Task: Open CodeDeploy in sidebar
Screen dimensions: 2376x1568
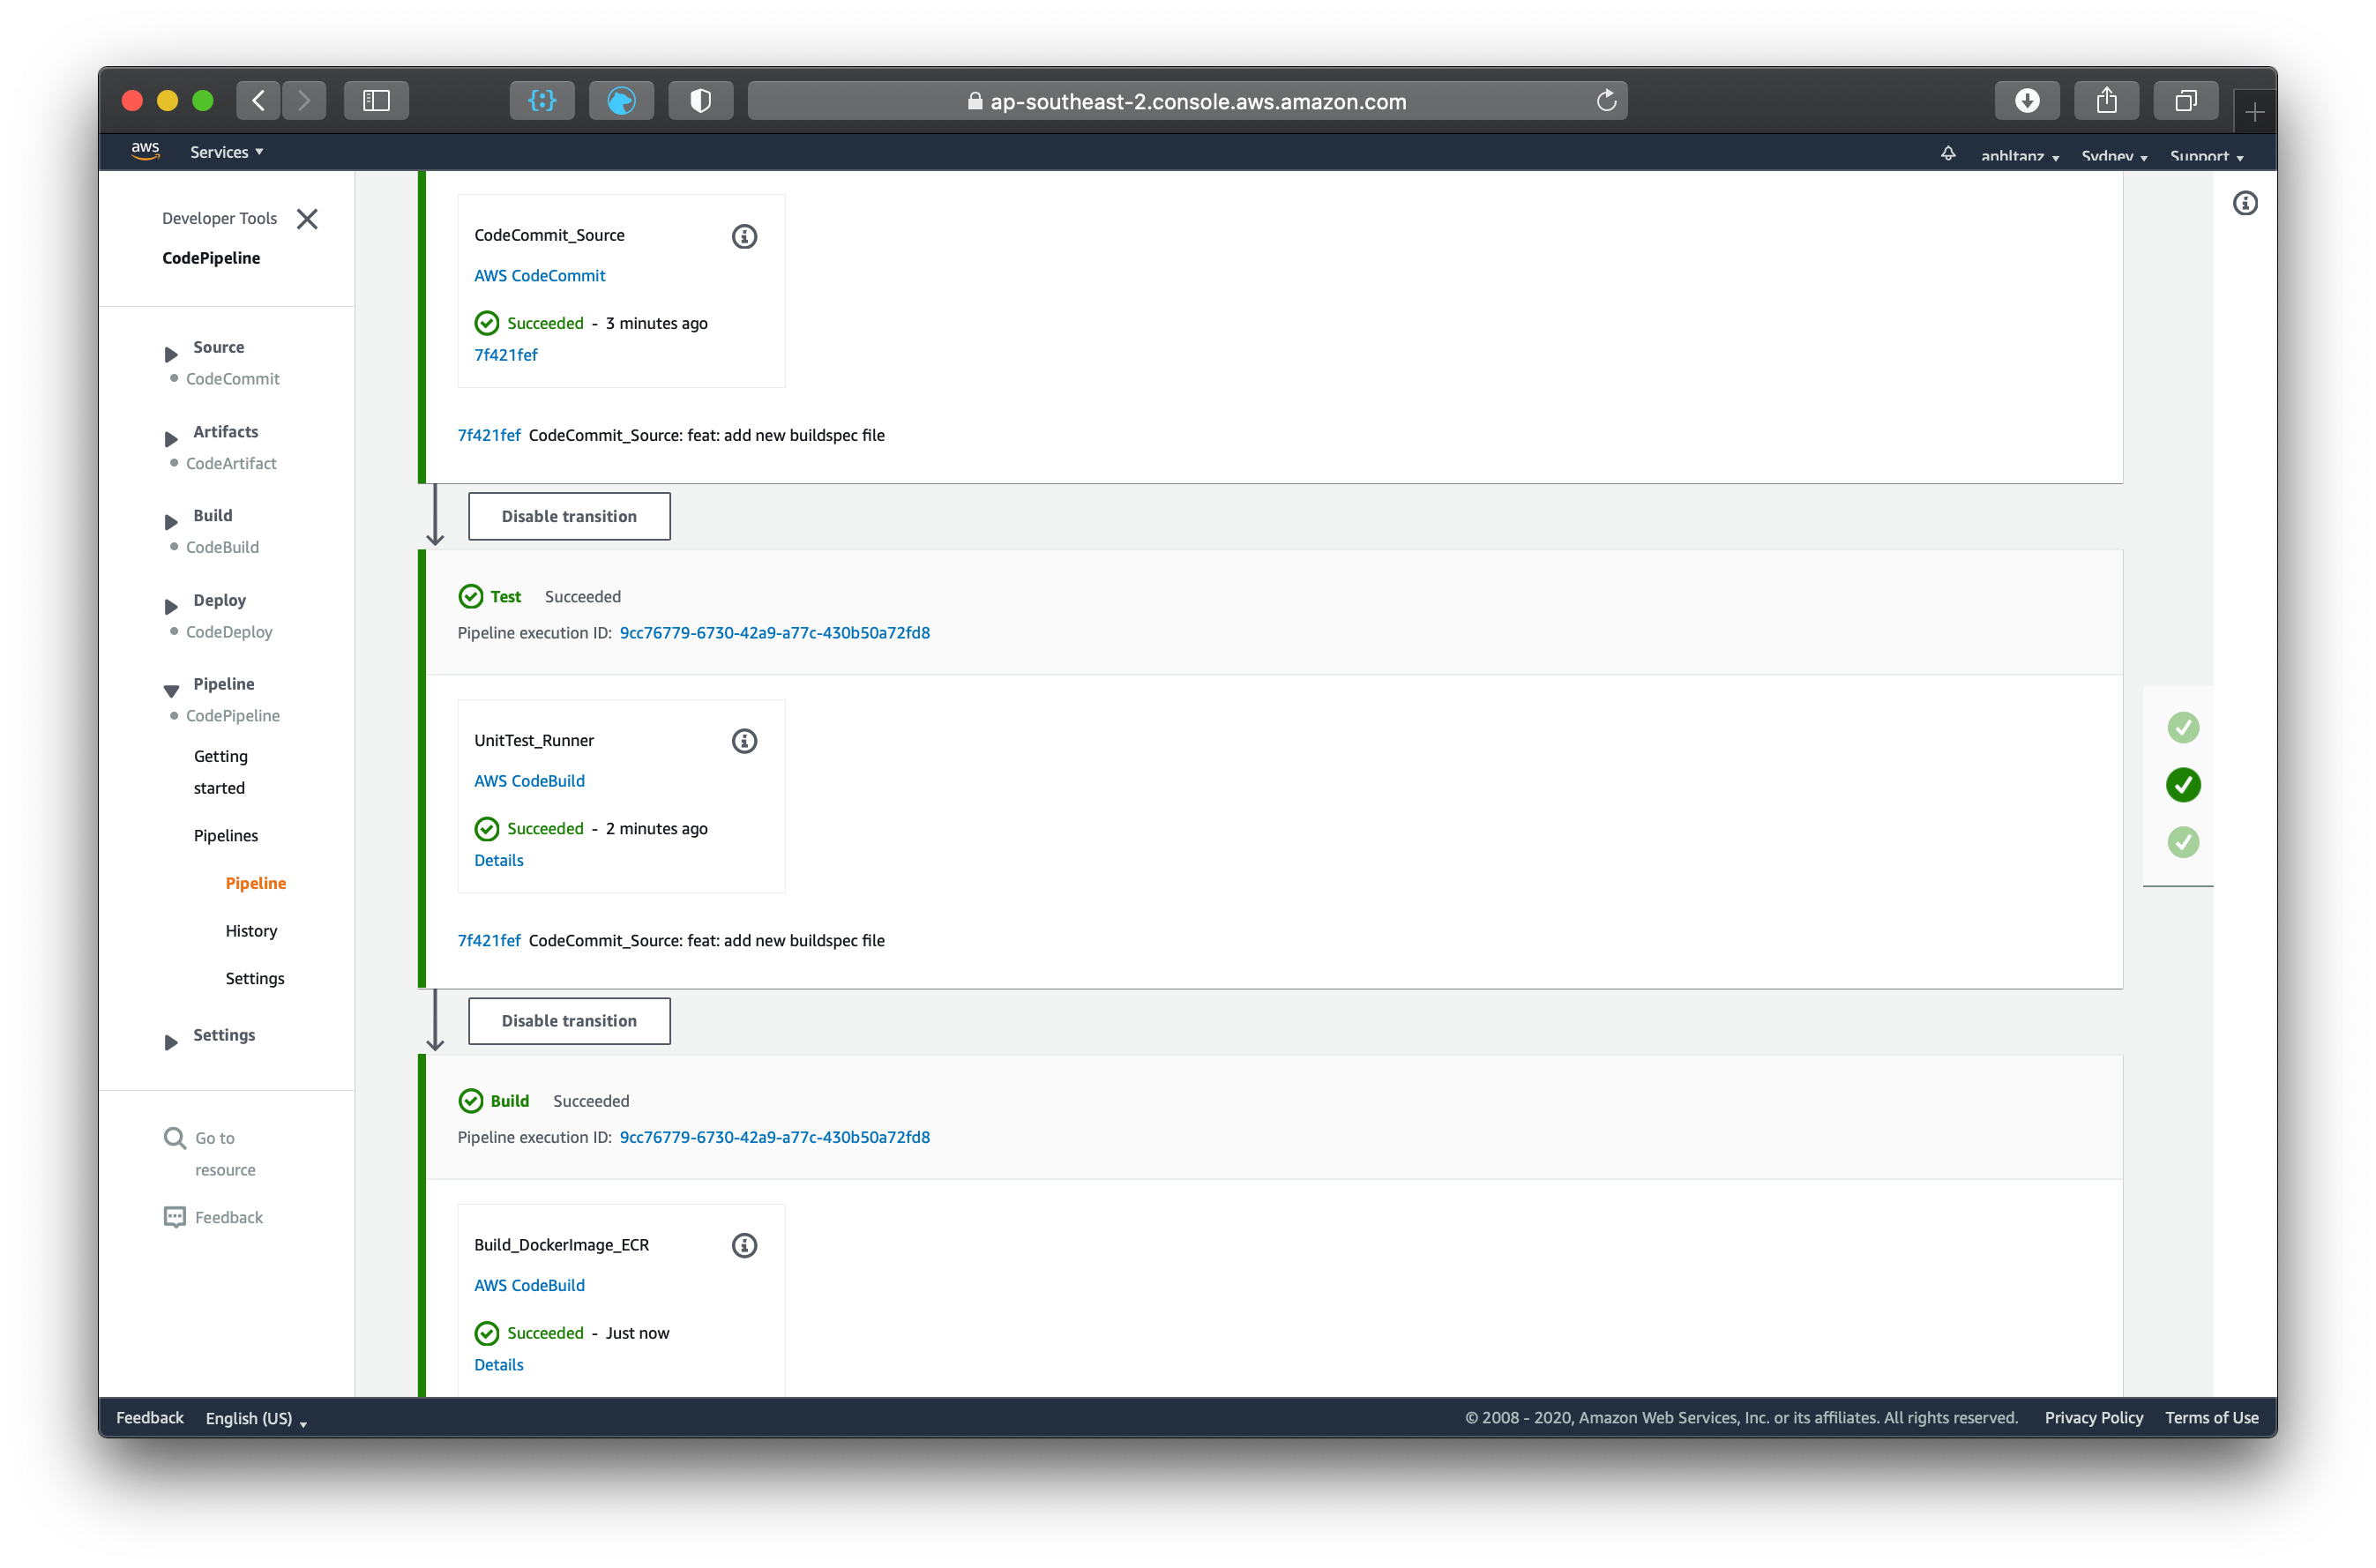Action: click(229, 632)
